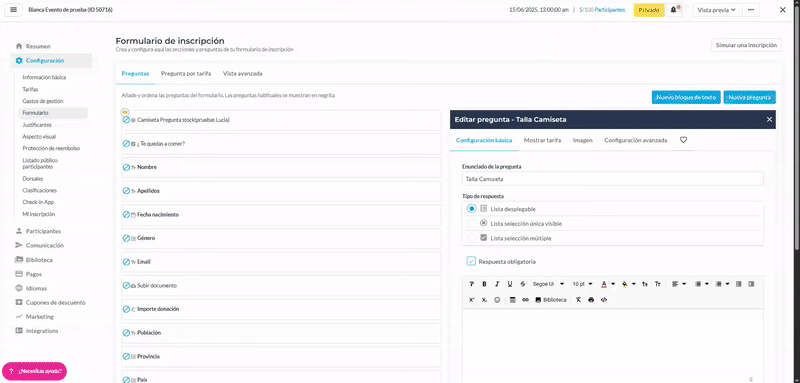Insert a table in the editor

tap(513, 300)
